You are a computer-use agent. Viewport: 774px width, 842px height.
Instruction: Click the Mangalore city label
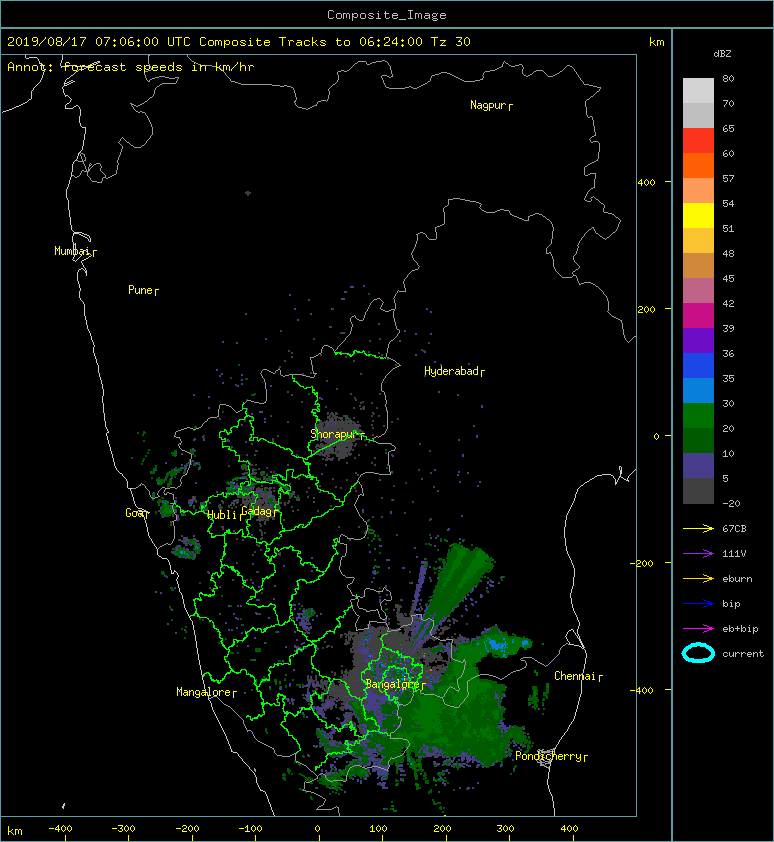204,692
